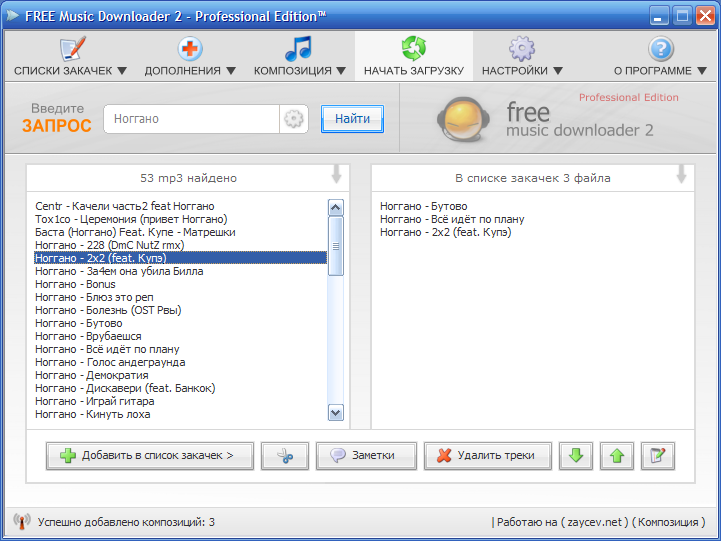Screen dimensions: 721x541
Task: Open the СПИСКИ ЗАКАЧЕК menu label
Action: pyautogui.click(x=63, y=71)
